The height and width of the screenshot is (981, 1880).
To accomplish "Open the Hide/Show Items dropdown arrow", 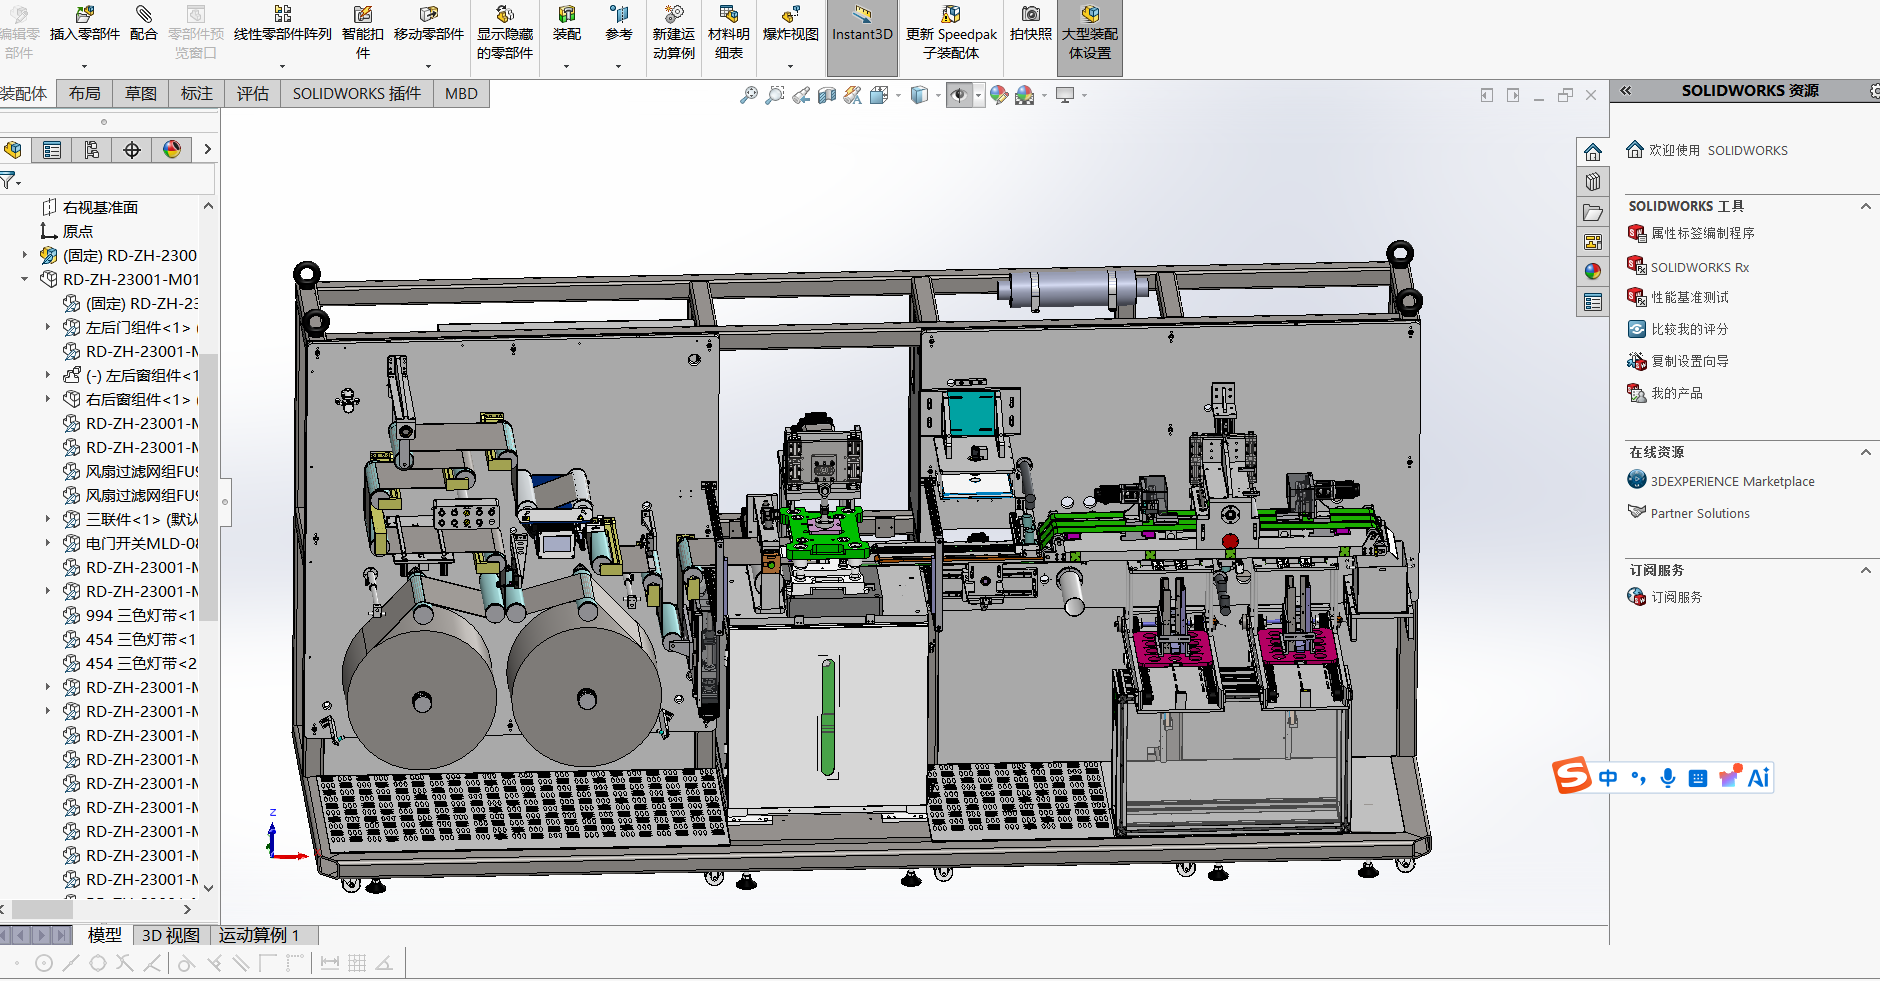I will pos(978,96).
